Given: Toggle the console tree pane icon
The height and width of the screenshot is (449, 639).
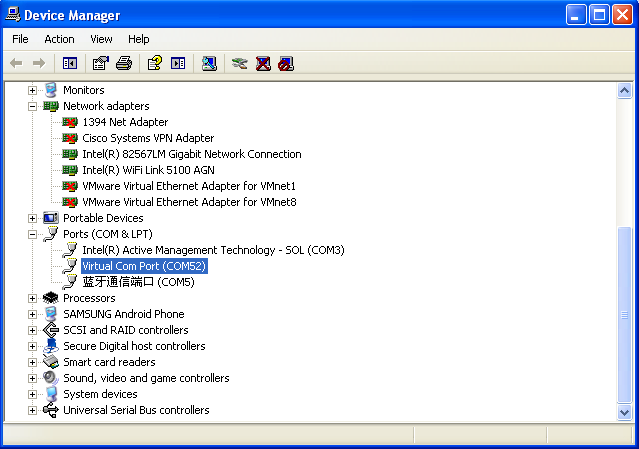Looking at the screenshot, I should pos(70,63).
